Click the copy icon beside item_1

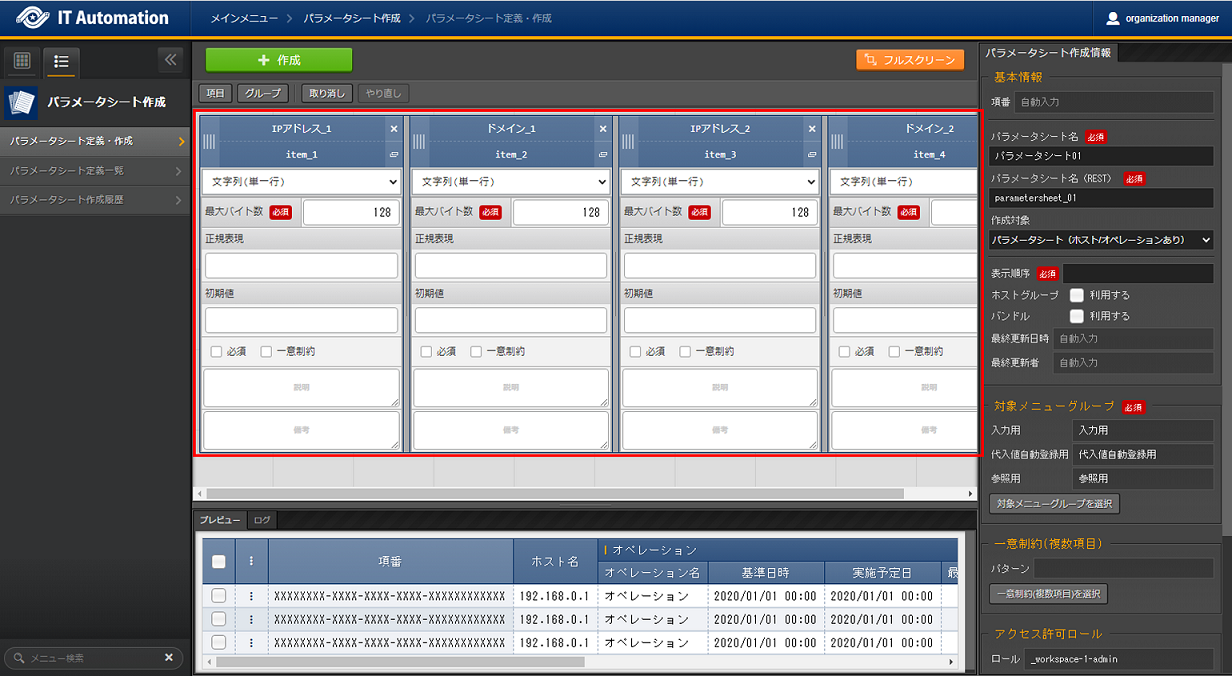[x=393, y=155]
